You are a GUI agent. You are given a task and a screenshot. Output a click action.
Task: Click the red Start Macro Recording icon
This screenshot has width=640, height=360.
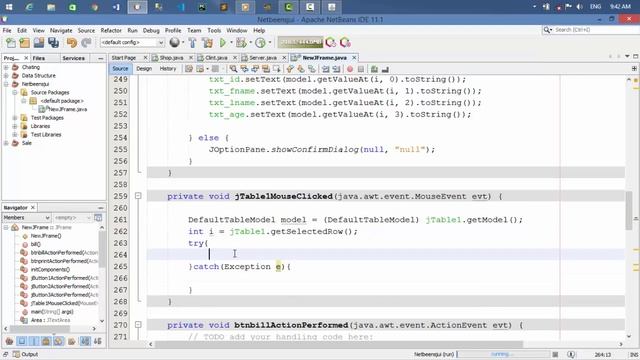click(349, 69)
